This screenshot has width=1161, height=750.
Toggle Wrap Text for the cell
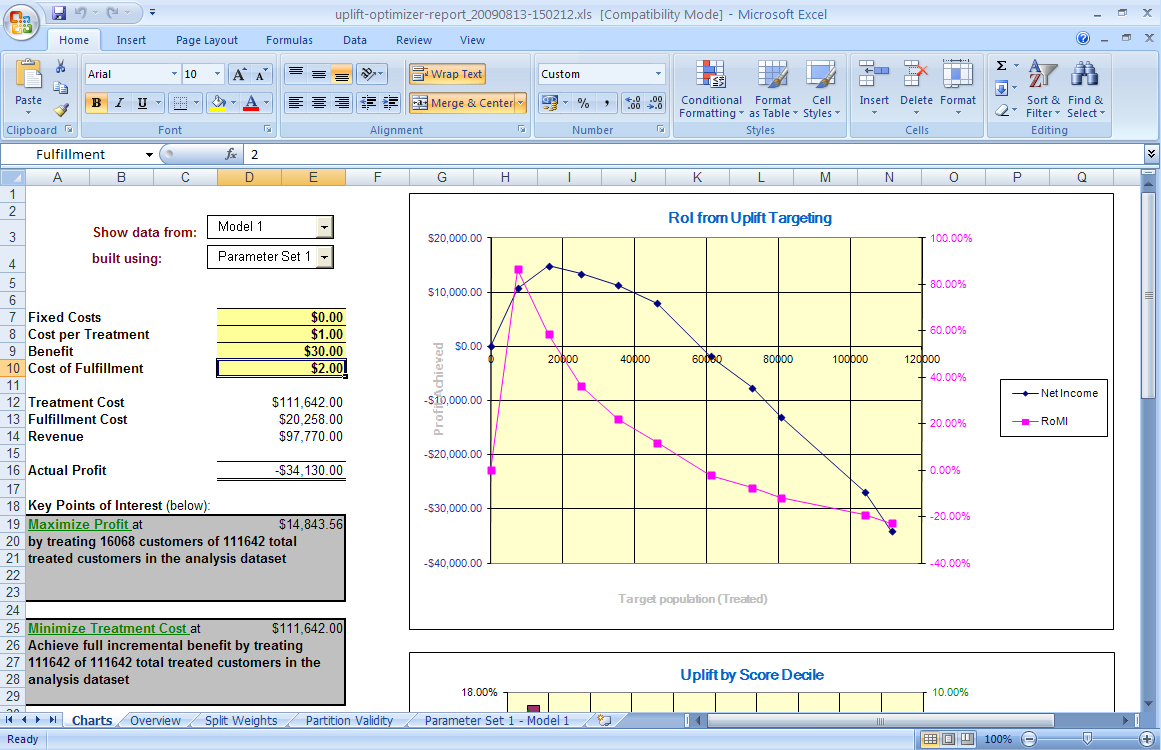(x=447, y=74)
